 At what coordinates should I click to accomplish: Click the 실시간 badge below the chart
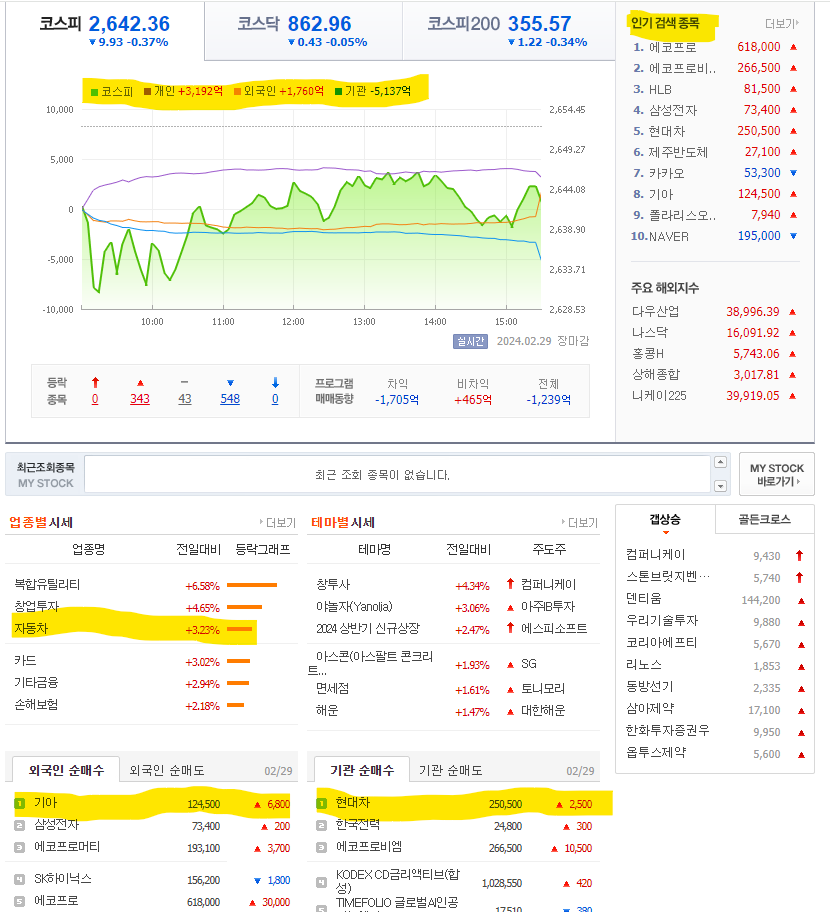coord(470,341)
